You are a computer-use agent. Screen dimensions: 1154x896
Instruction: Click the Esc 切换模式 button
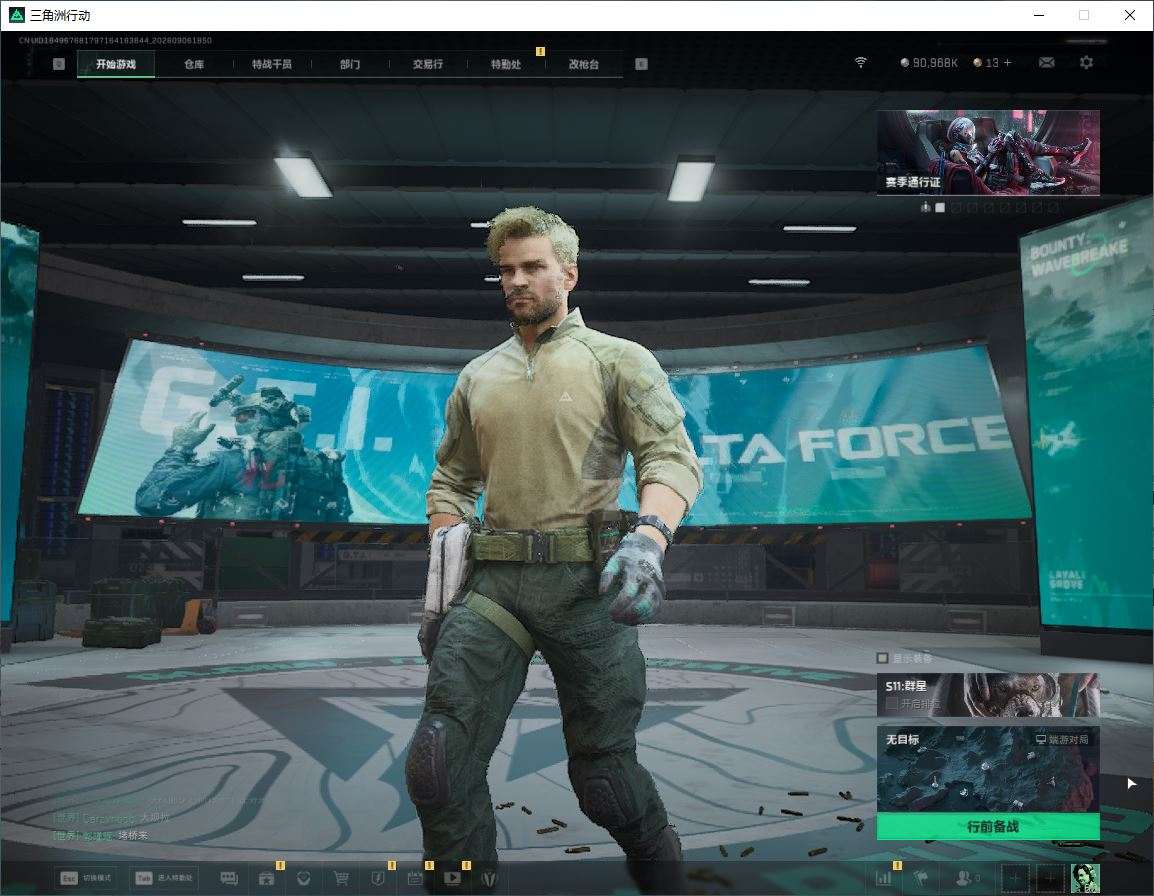(x=85, y=878)
